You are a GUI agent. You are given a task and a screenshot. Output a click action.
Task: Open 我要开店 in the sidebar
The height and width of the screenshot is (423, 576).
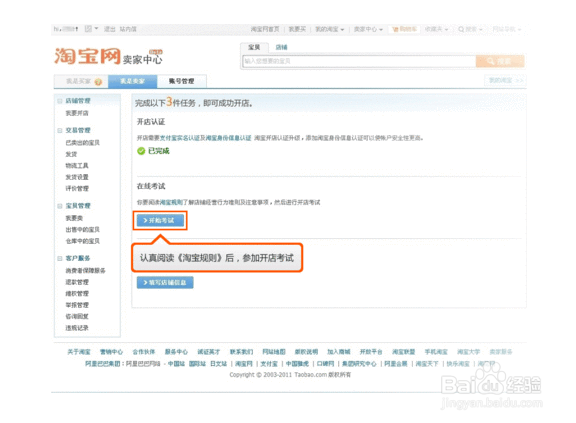click(77, 113)
